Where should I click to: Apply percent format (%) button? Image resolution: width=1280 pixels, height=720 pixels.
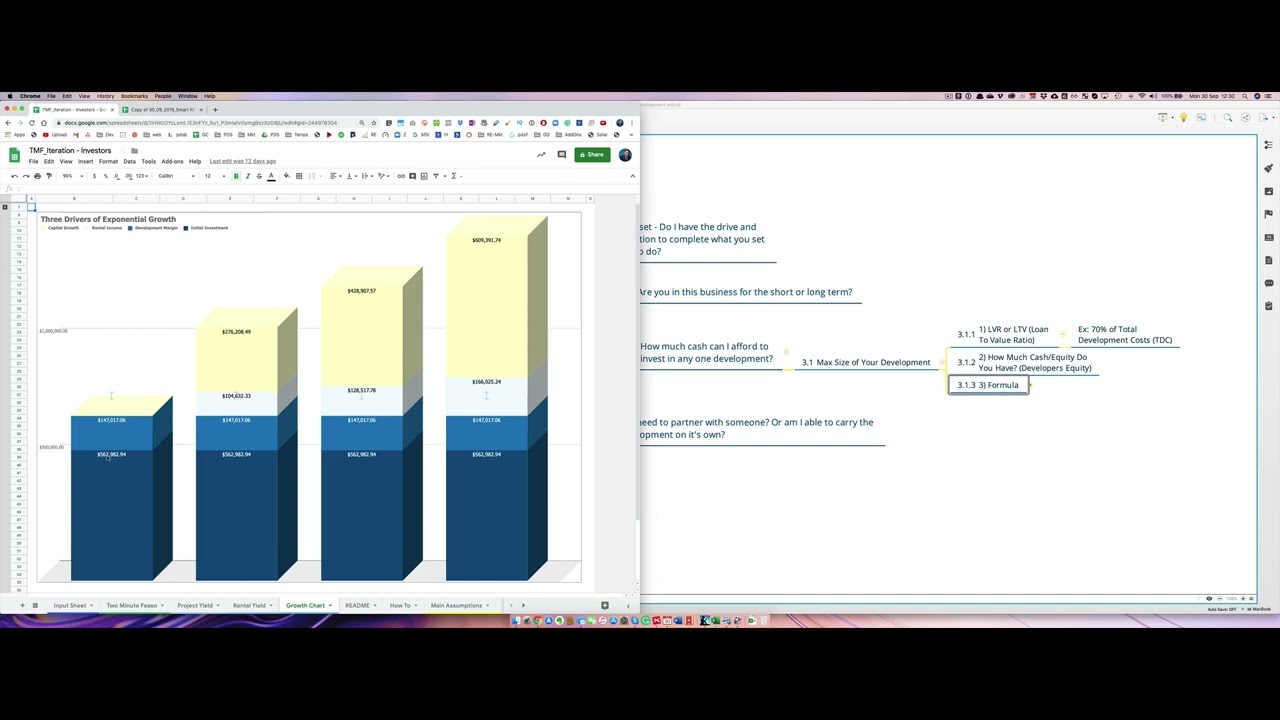pyautogui.click(x=106, y=176)
